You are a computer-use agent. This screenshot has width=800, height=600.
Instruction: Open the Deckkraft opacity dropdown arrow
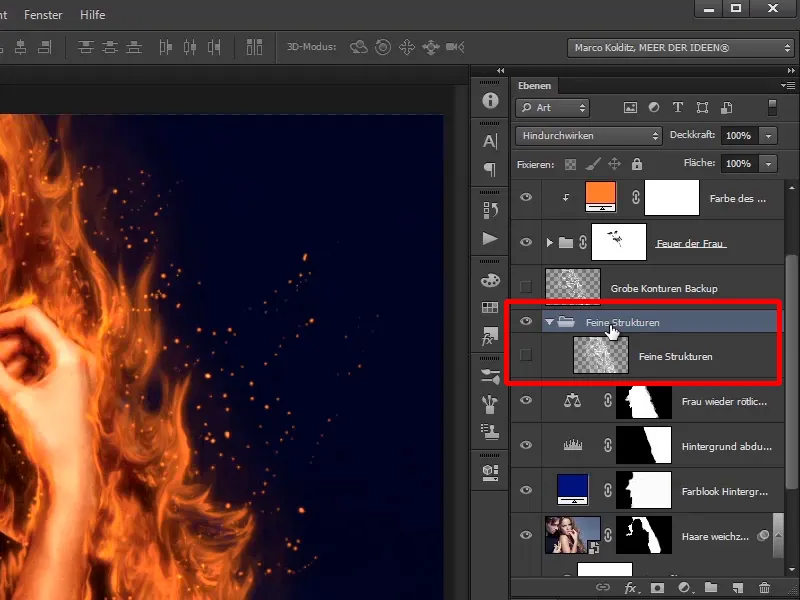pos(768,136)
